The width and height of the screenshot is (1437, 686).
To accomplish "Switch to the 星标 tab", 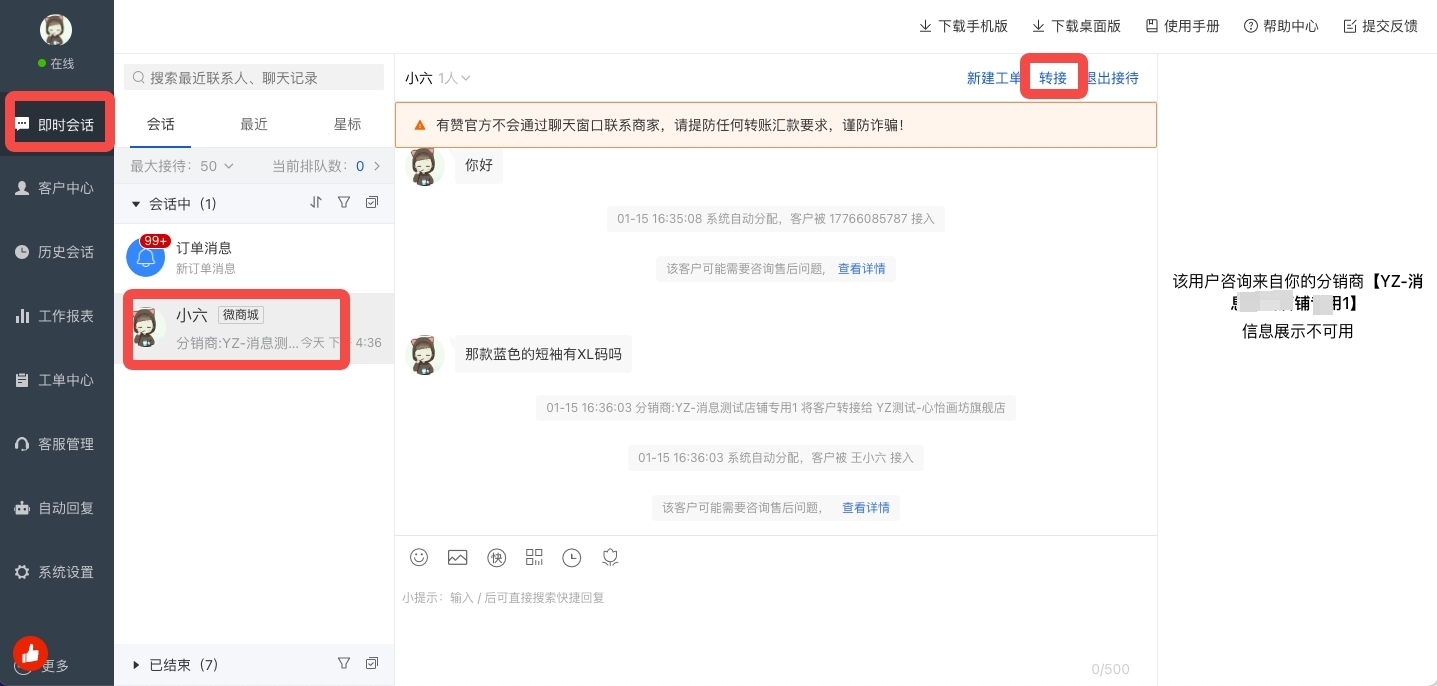I will coord(347,125).
